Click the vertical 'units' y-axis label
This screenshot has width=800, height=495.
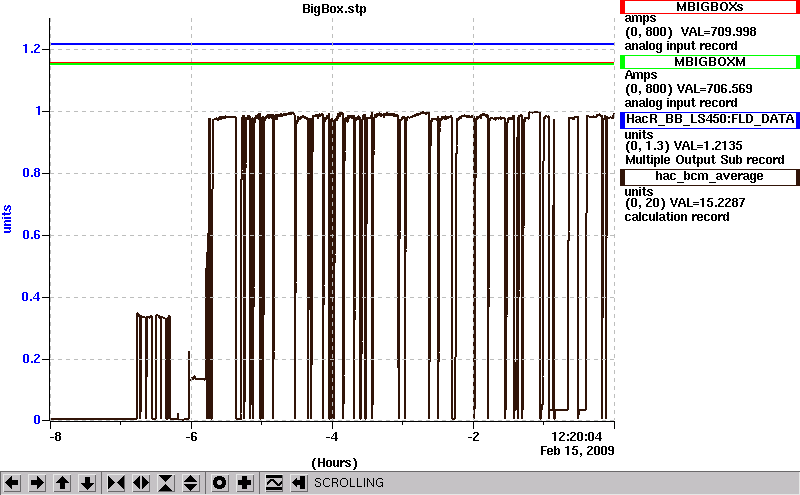pos(7,219)
